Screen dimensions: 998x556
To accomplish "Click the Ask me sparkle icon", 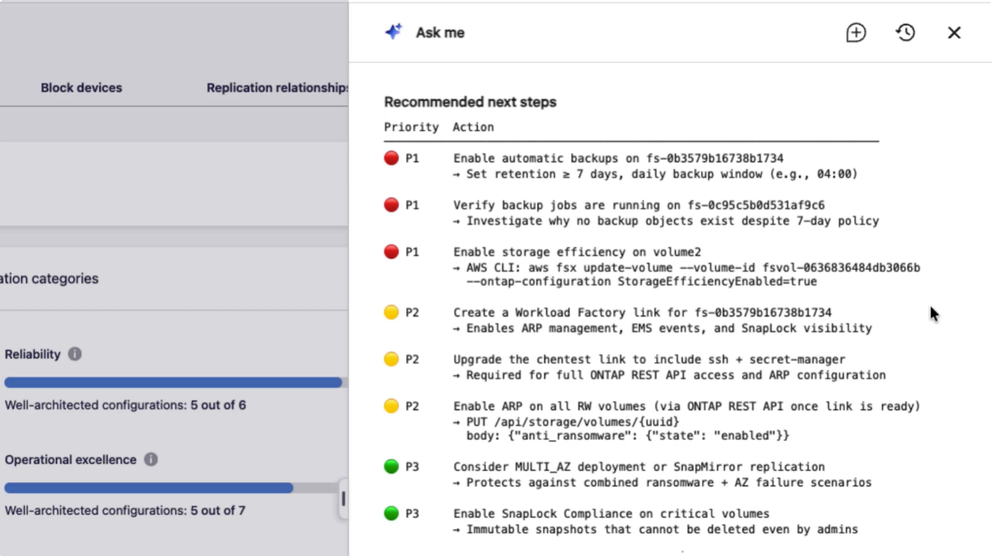I will click(394, 32).
